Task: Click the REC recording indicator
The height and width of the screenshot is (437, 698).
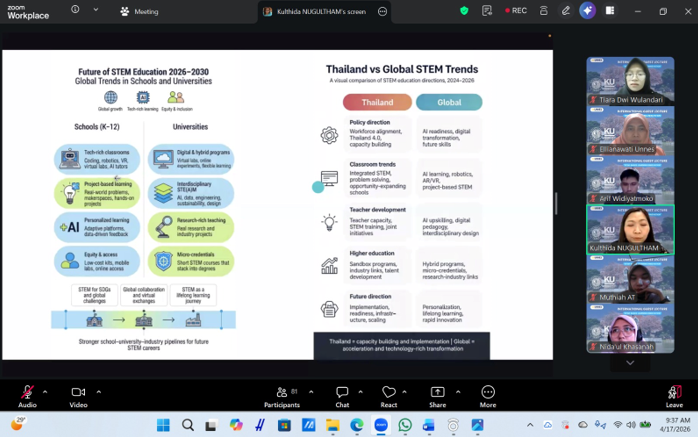Action: (514, 11)
